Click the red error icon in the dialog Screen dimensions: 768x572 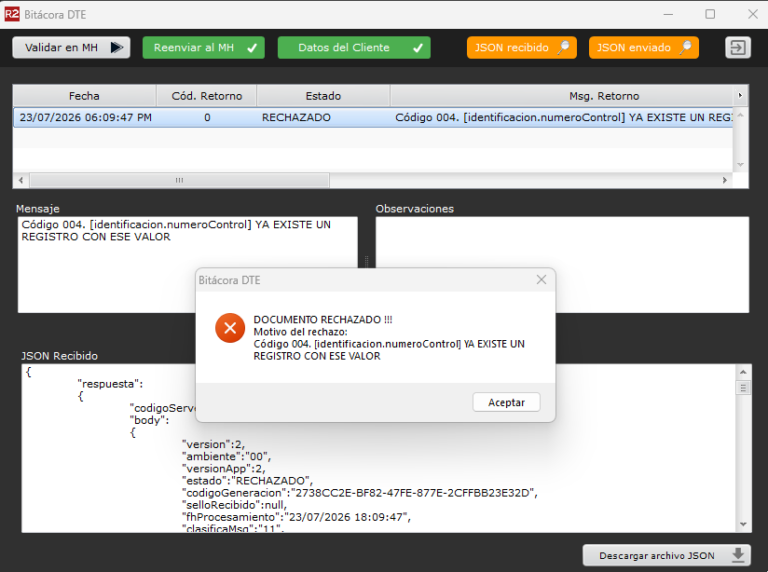coord(230,328)
